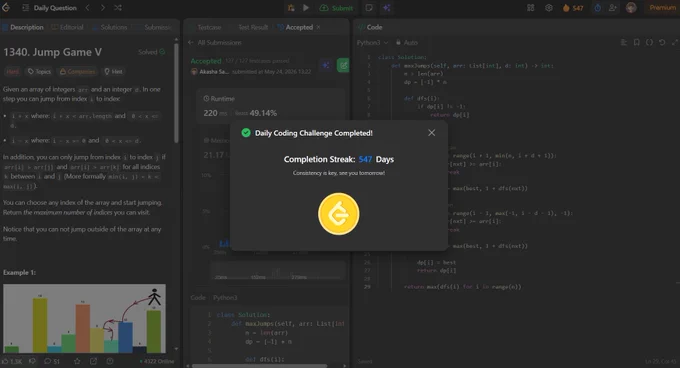Click the description panel vertical scrollbar
Viewport: 680px width, 368px height.
click(x=176, y=93)
